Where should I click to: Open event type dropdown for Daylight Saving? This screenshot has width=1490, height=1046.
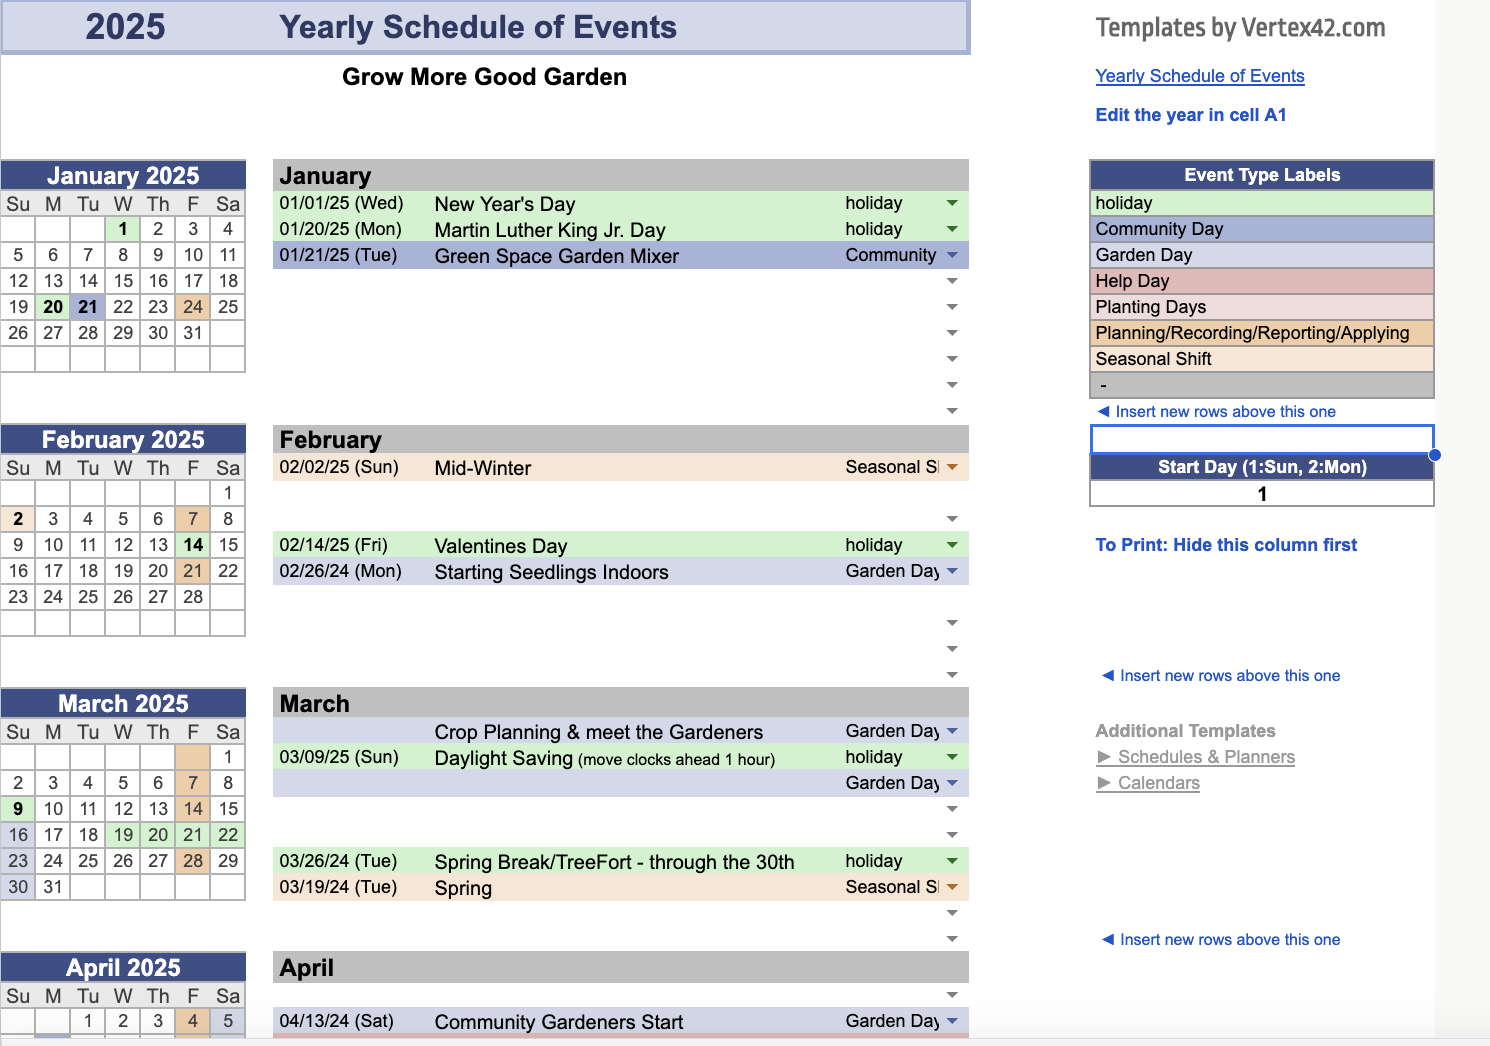coord(951,757)
